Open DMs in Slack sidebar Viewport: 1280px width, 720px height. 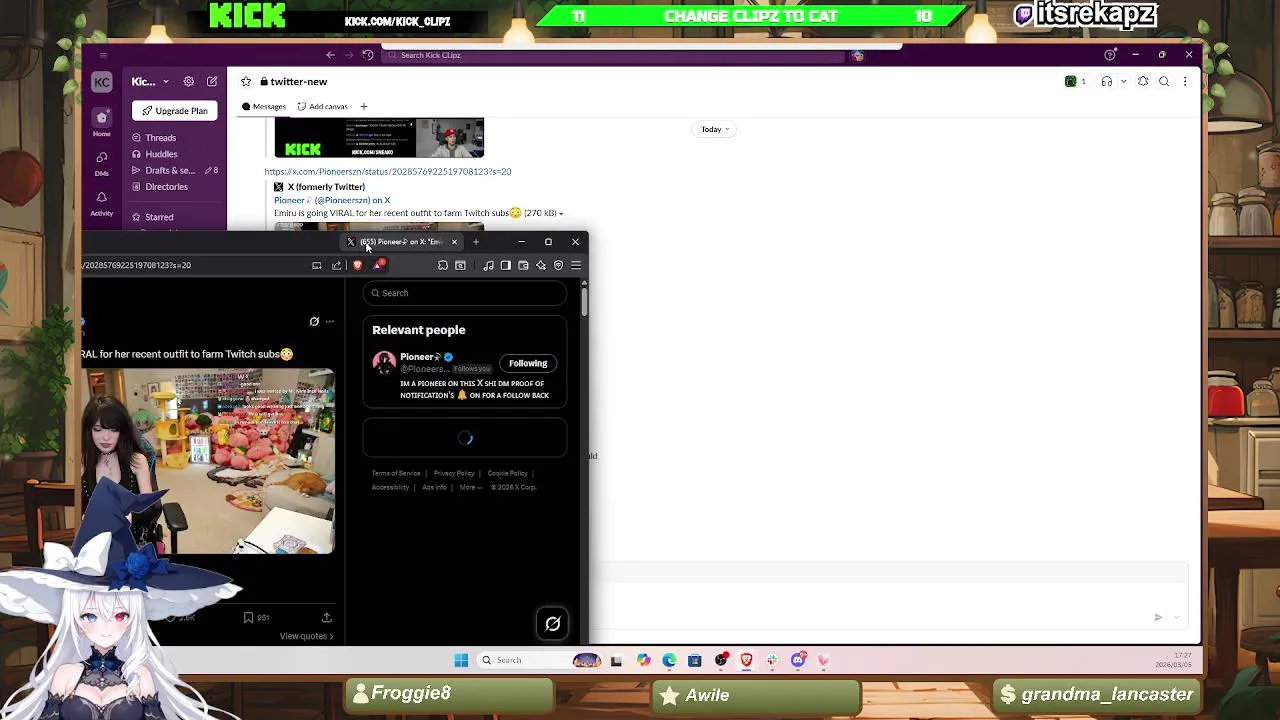tap(101, 162)
